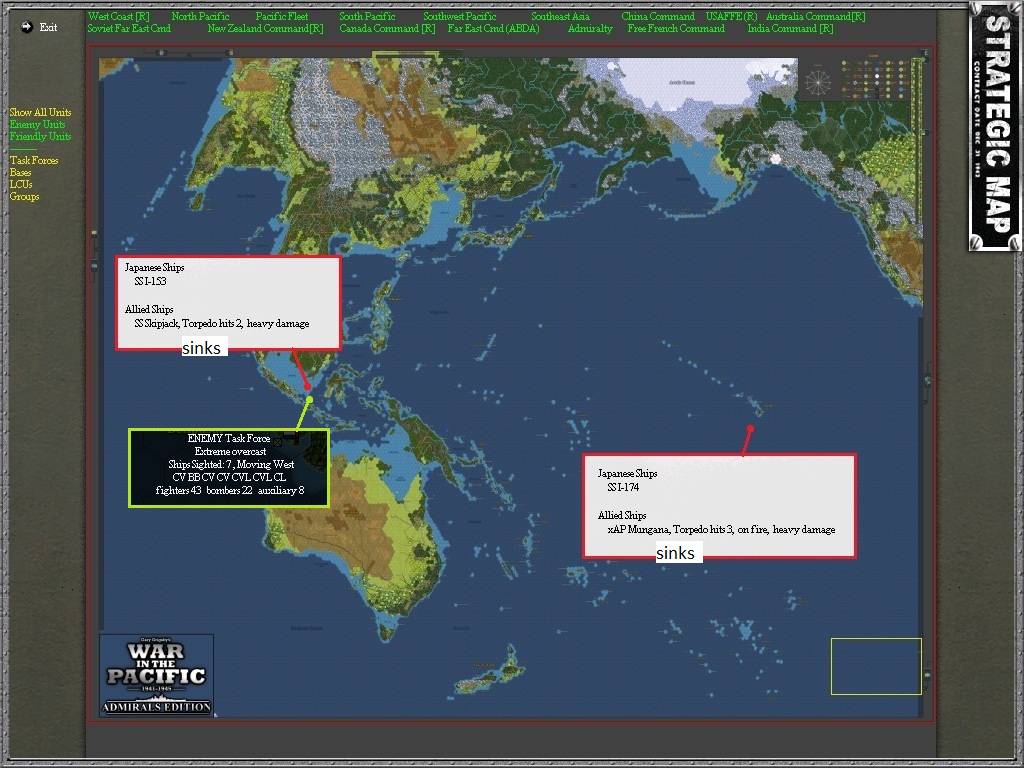Image resolution: width=1024 pixels, height=768 pixels.
Task: Toggle Task Forces display
Action: [x=34, y=161]
